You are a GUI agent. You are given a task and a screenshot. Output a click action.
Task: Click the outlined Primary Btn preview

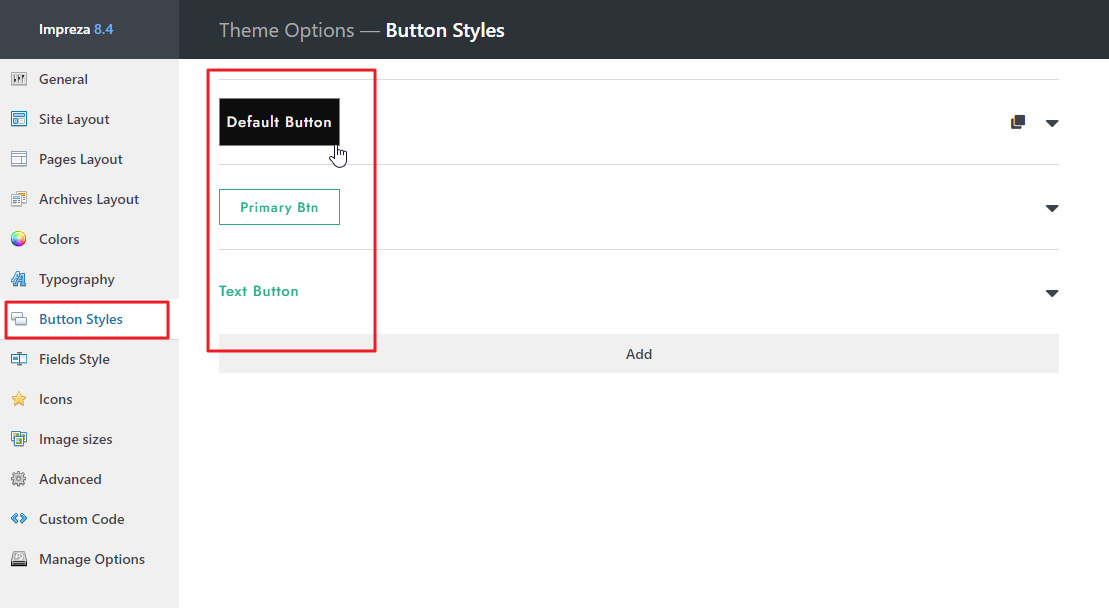279,207
